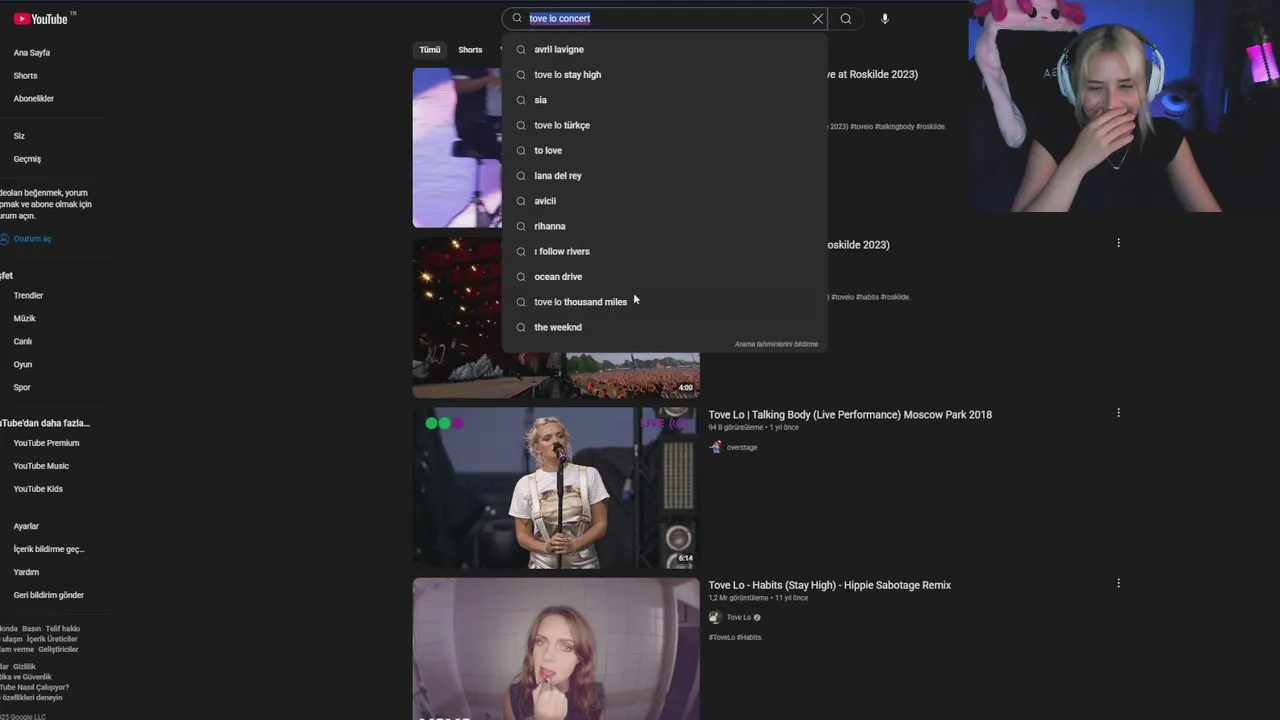Select the Shorts filter chip

point(470,50)
